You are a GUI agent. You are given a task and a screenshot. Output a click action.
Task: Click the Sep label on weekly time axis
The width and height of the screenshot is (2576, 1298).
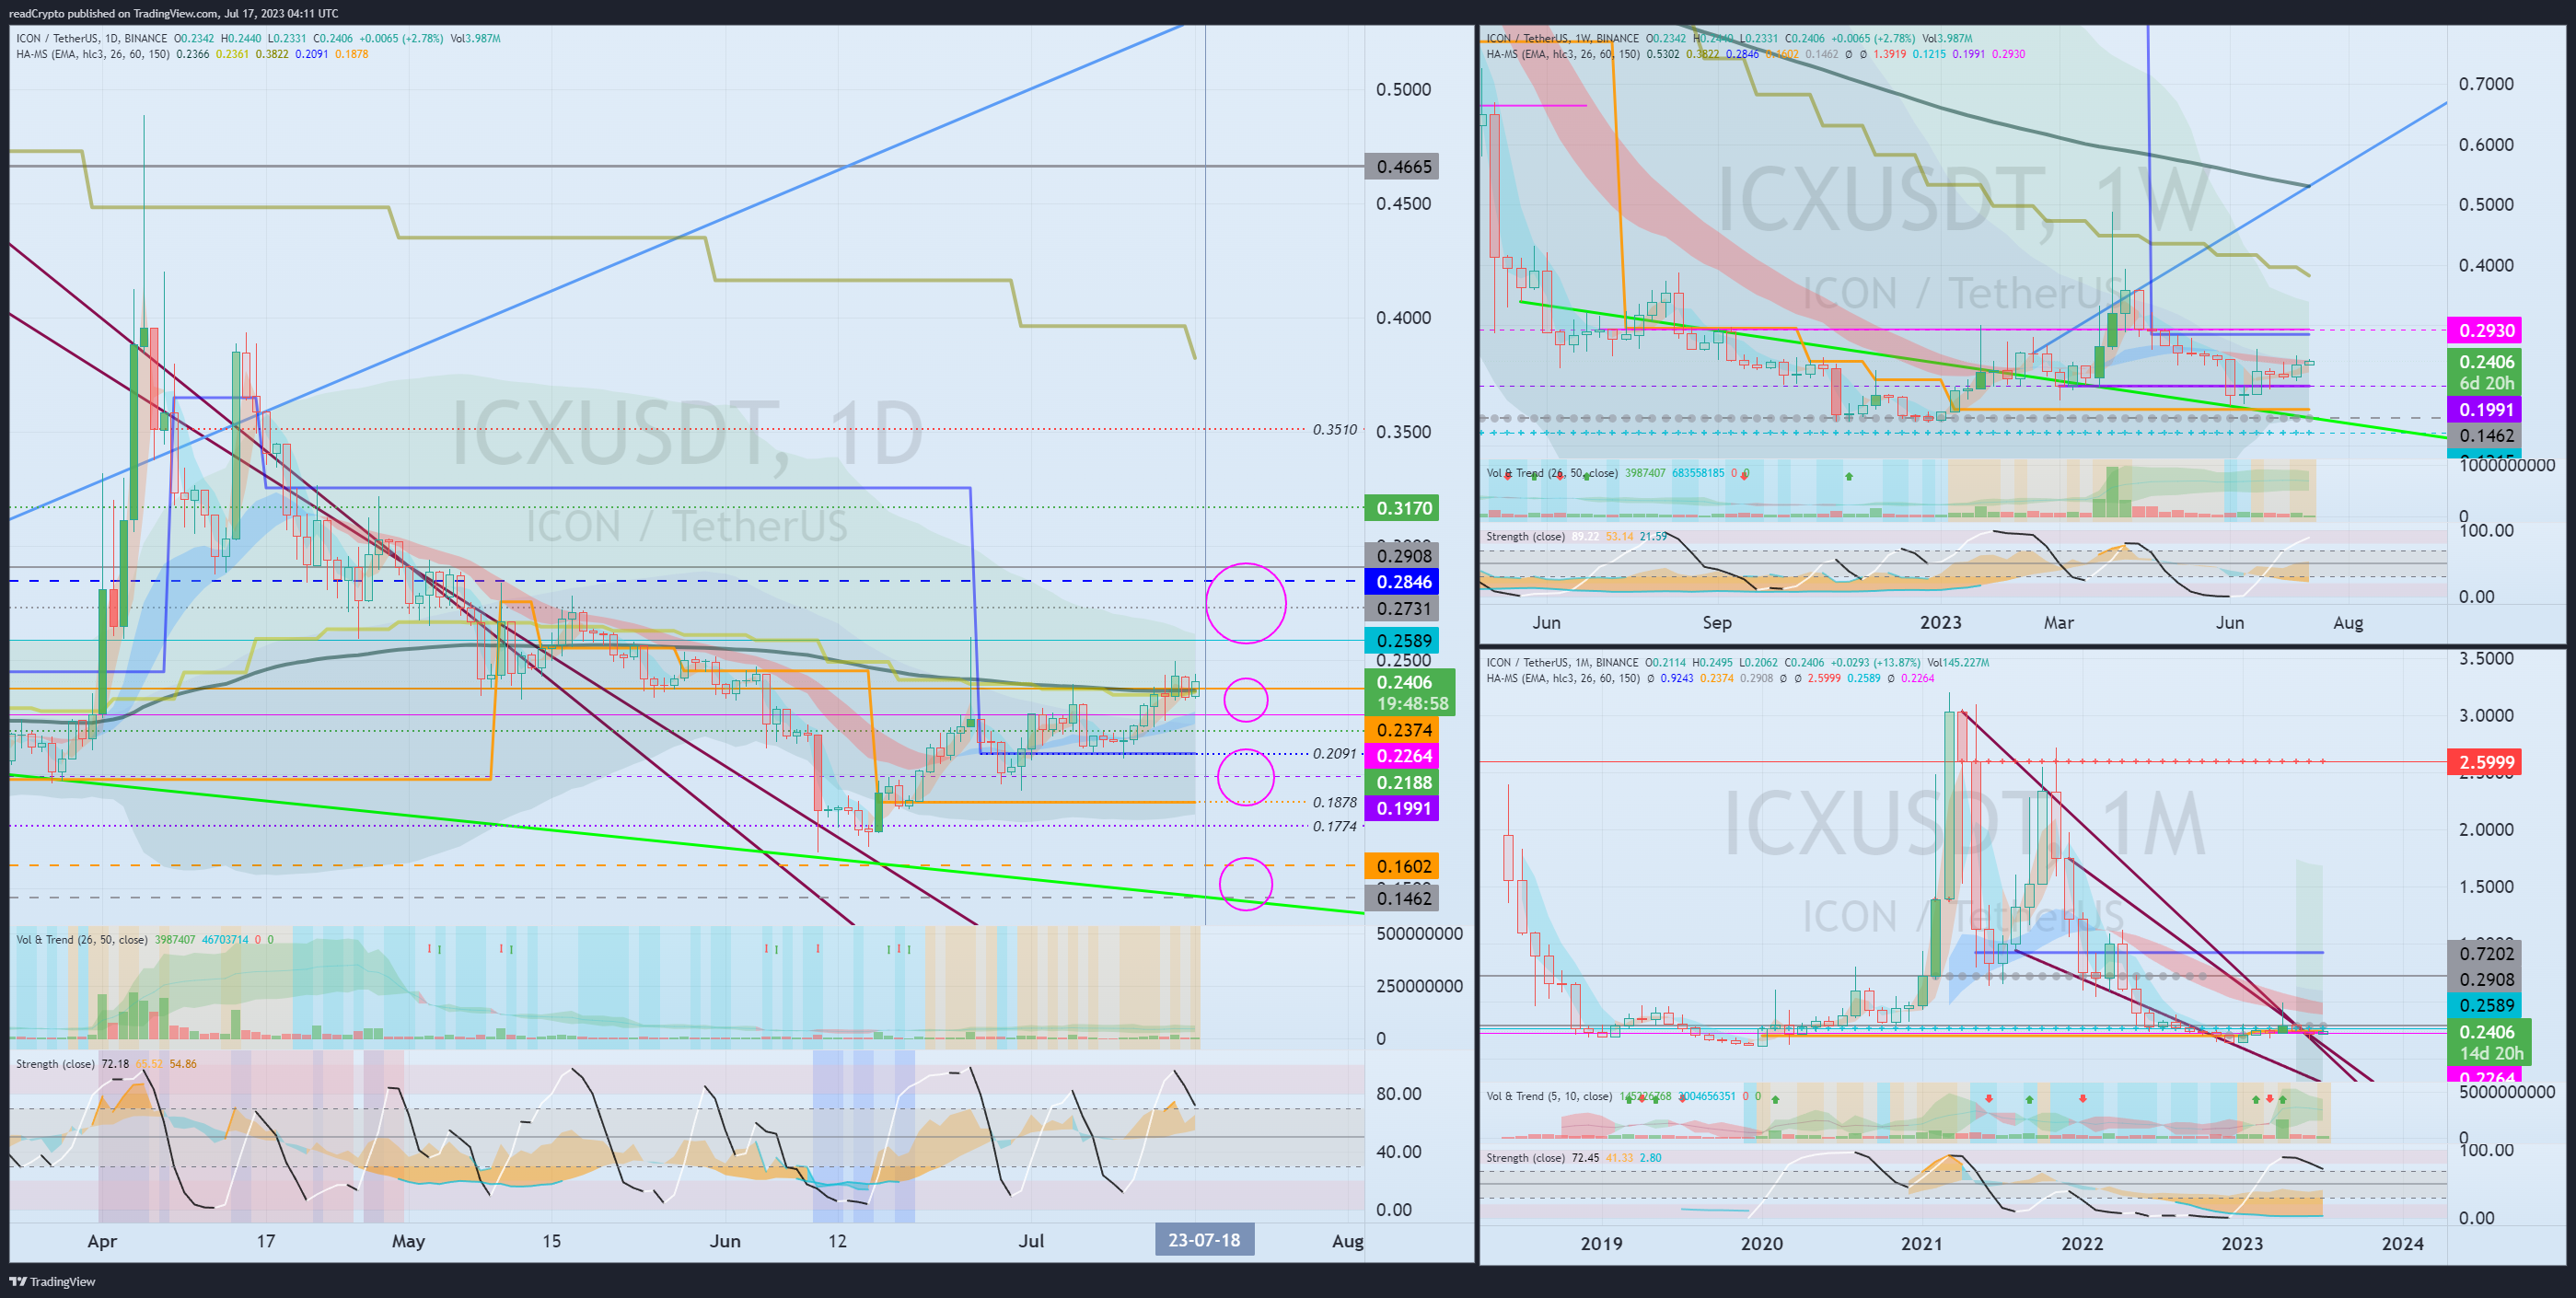click(x=1717, y=622)
